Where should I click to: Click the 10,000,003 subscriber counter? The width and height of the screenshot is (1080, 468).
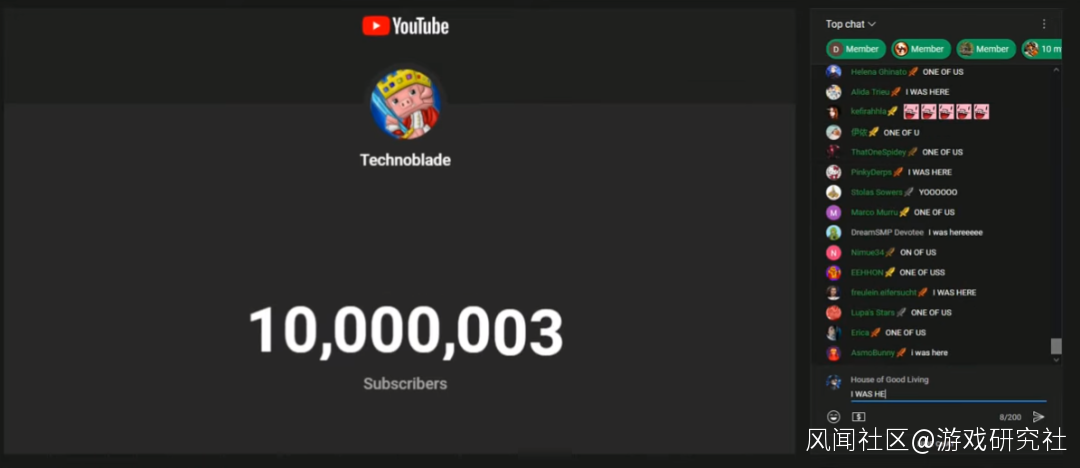405,332
